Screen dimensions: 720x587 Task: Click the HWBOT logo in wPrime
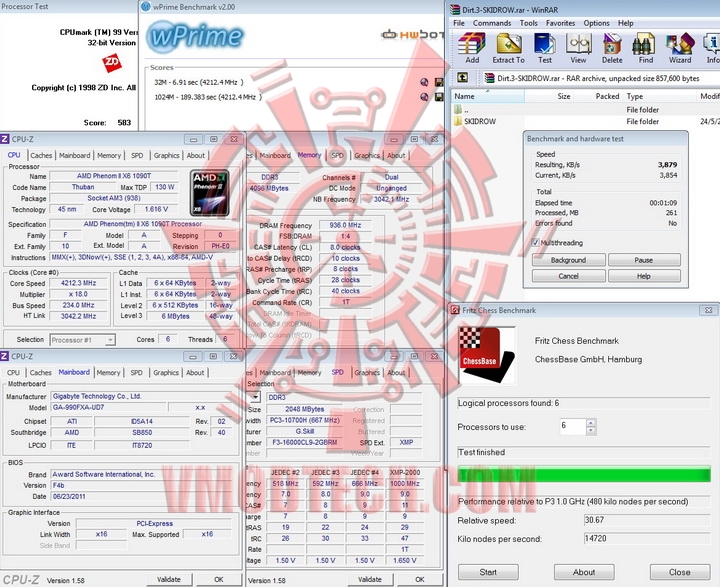pos(412,34)
